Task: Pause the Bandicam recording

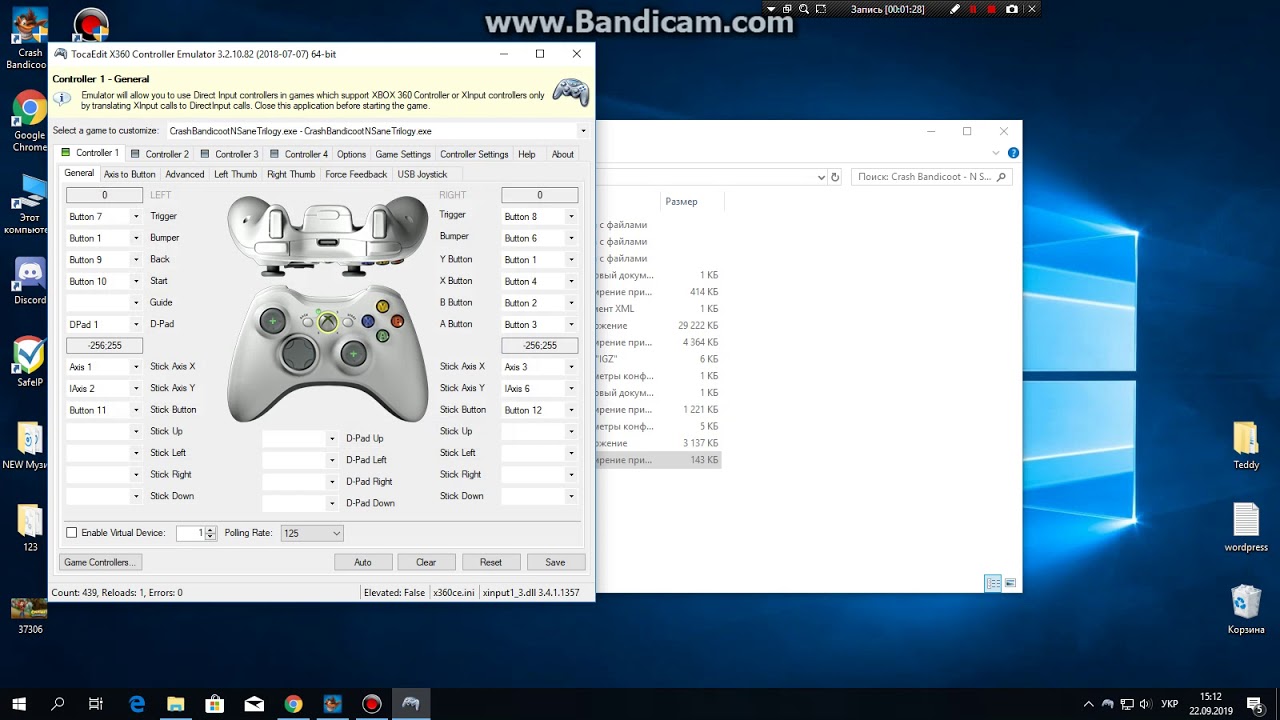Action: 974,9
